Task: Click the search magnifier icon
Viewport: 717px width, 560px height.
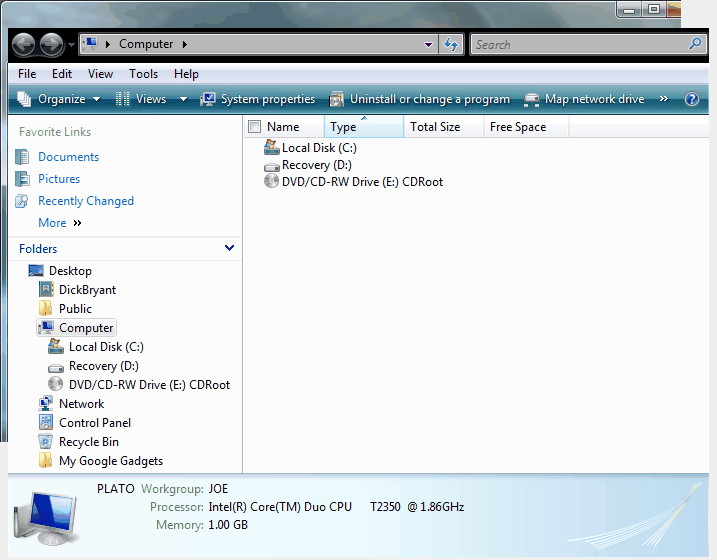Action: pyautogui.click(x=696, y=44)
